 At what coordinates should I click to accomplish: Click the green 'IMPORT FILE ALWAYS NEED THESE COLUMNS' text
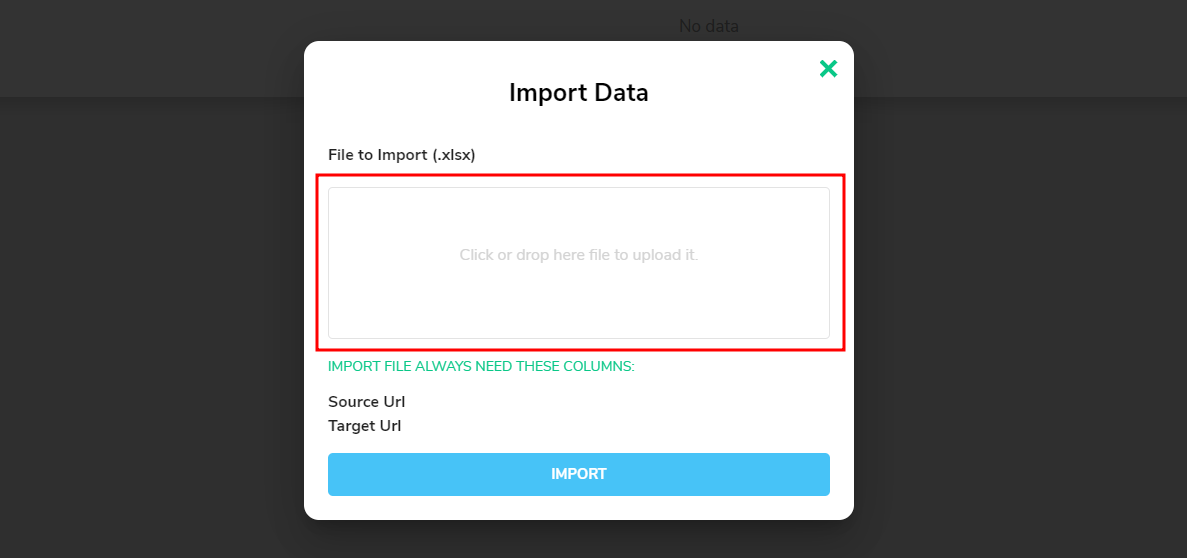(x=481, y=366)
